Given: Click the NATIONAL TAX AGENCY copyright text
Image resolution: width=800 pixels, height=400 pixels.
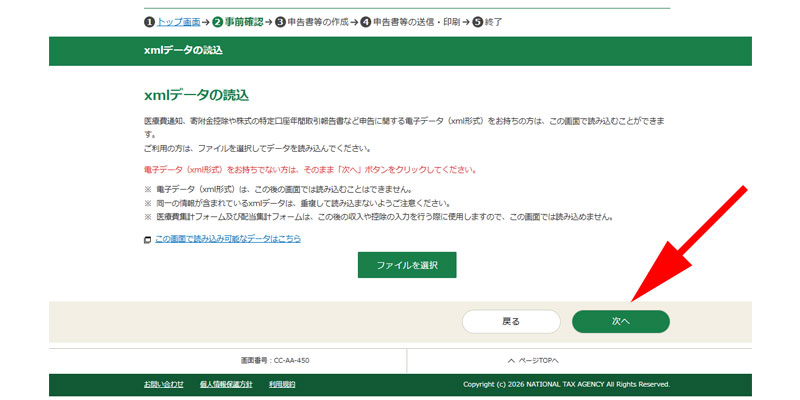Looking at the screenshot, I should pos(566,384).
